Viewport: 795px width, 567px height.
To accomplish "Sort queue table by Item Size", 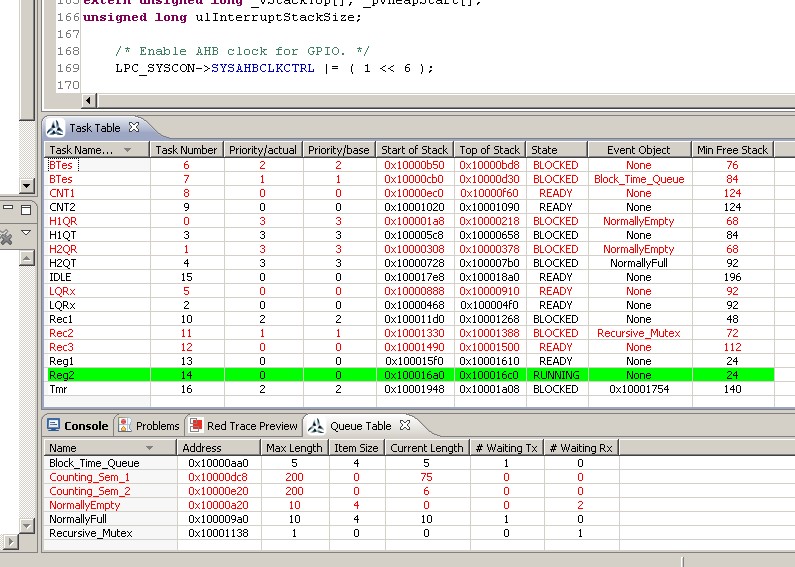I will (356, 448).
